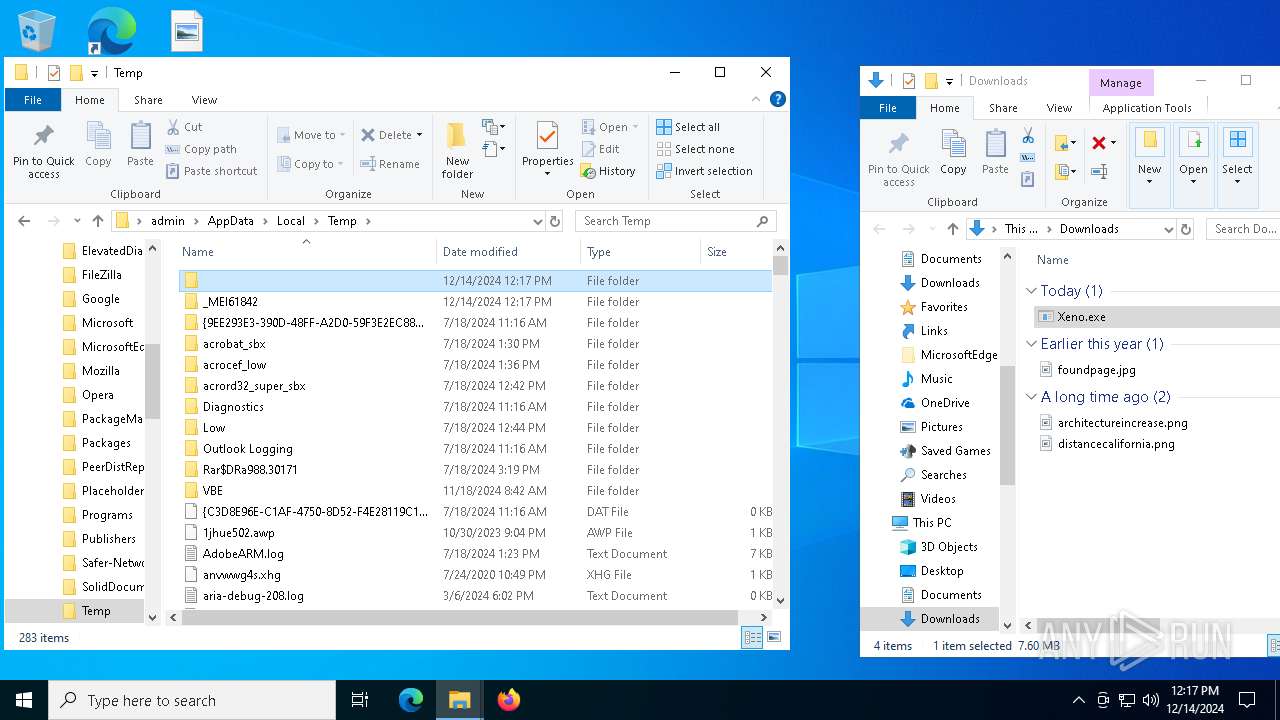
Task: Click the Paste icon in Temp window ribbon
Action: 140,145
